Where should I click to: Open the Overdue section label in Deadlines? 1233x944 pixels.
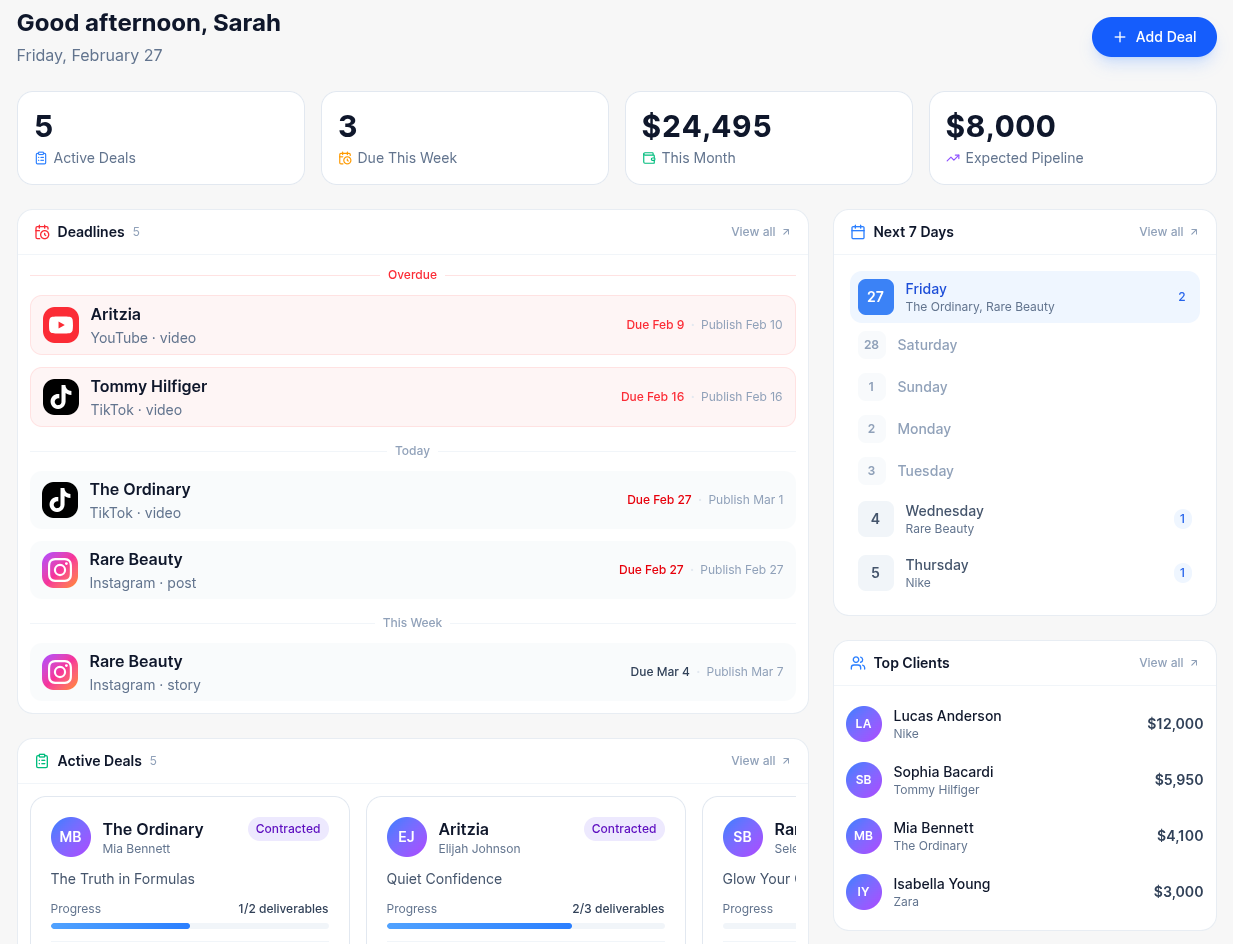tap(412, 274)
